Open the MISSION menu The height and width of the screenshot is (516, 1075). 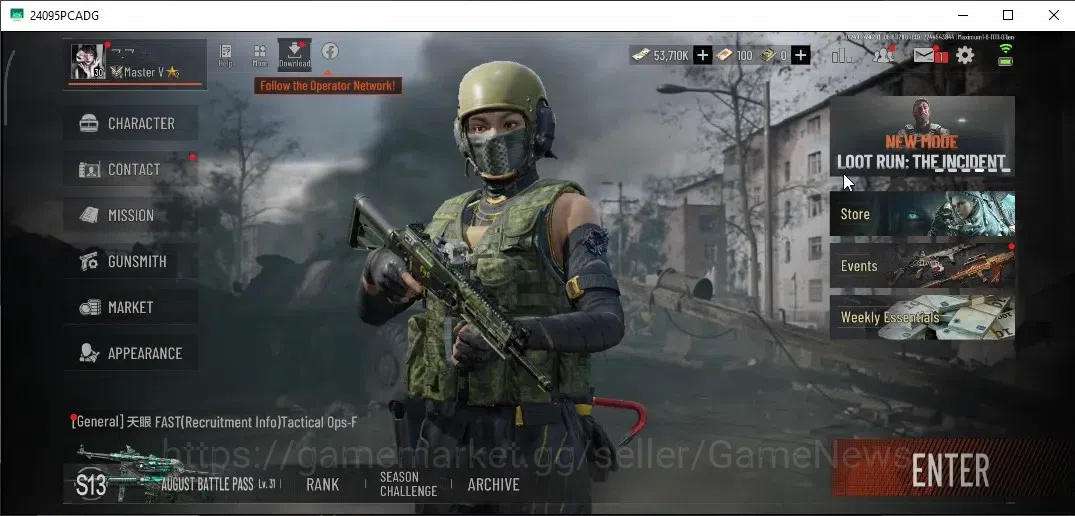tap(130, 215)
